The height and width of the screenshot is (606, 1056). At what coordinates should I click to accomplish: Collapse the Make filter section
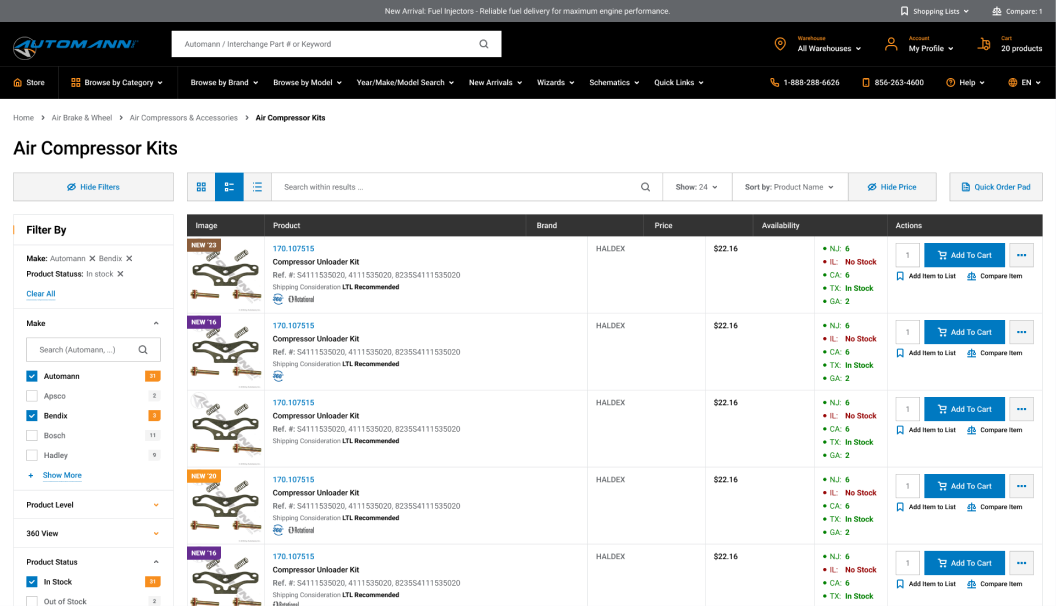[x=156, y=323]
